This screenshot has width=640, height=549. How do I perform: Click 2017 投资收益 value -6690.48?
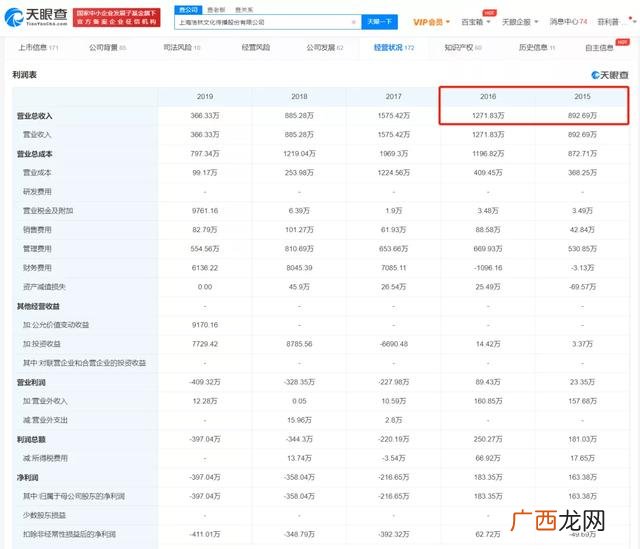pos(393,344)
